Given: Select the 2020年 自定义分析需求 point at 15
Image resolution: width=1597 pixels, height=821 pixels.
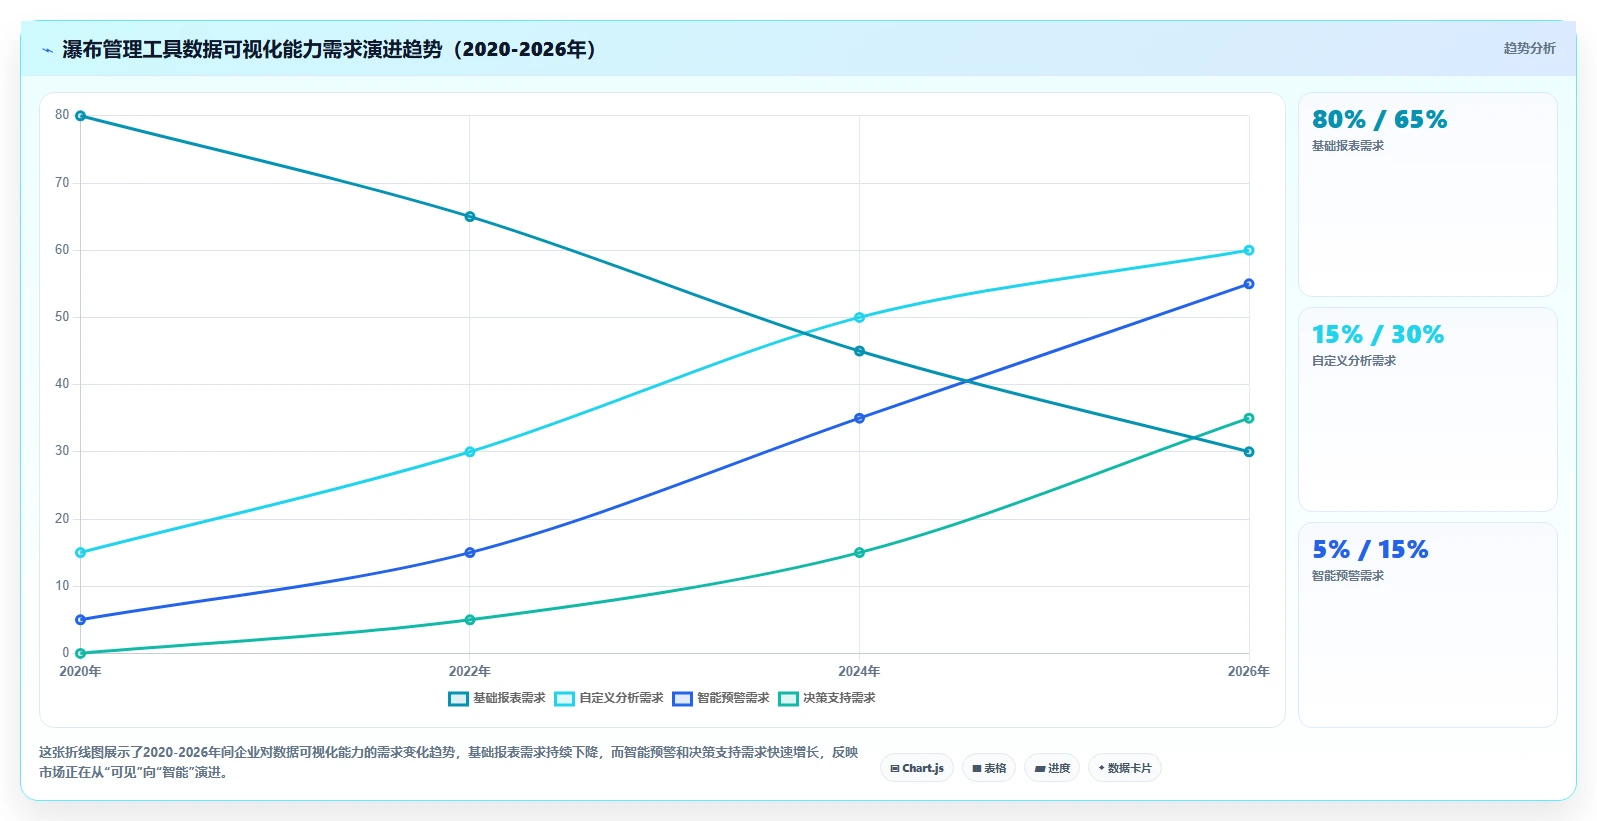Looking at the screenshot, I should [80, 553].
